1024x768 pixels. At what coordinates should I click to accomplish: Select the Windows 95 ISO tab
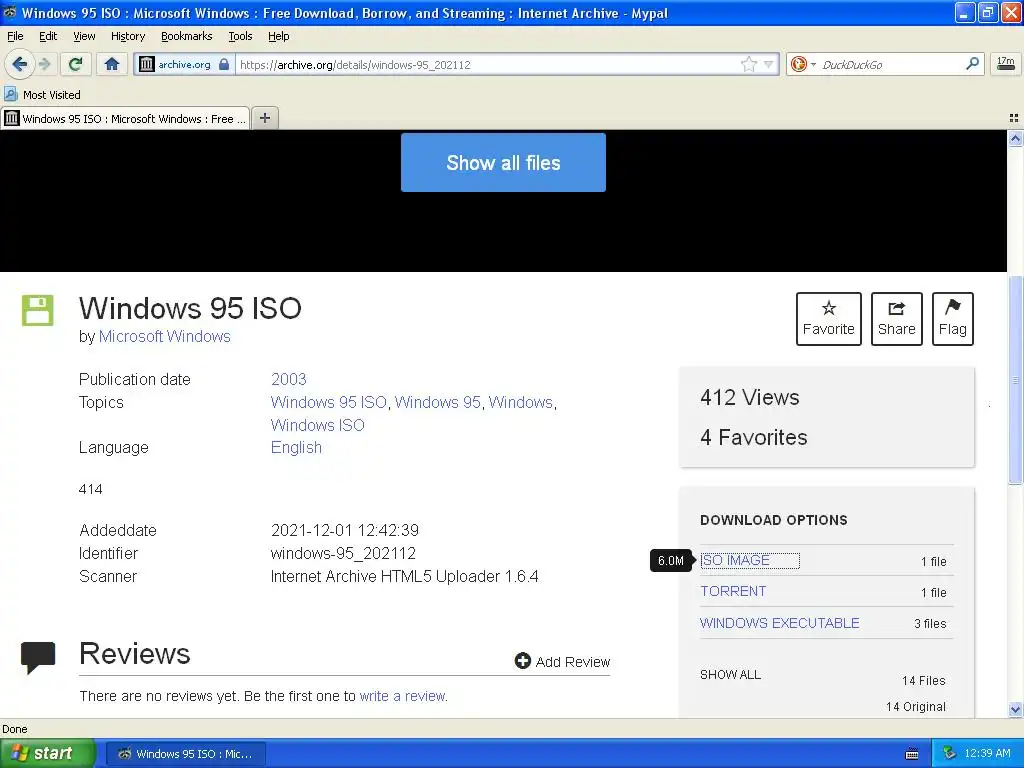tap(125, 118)
